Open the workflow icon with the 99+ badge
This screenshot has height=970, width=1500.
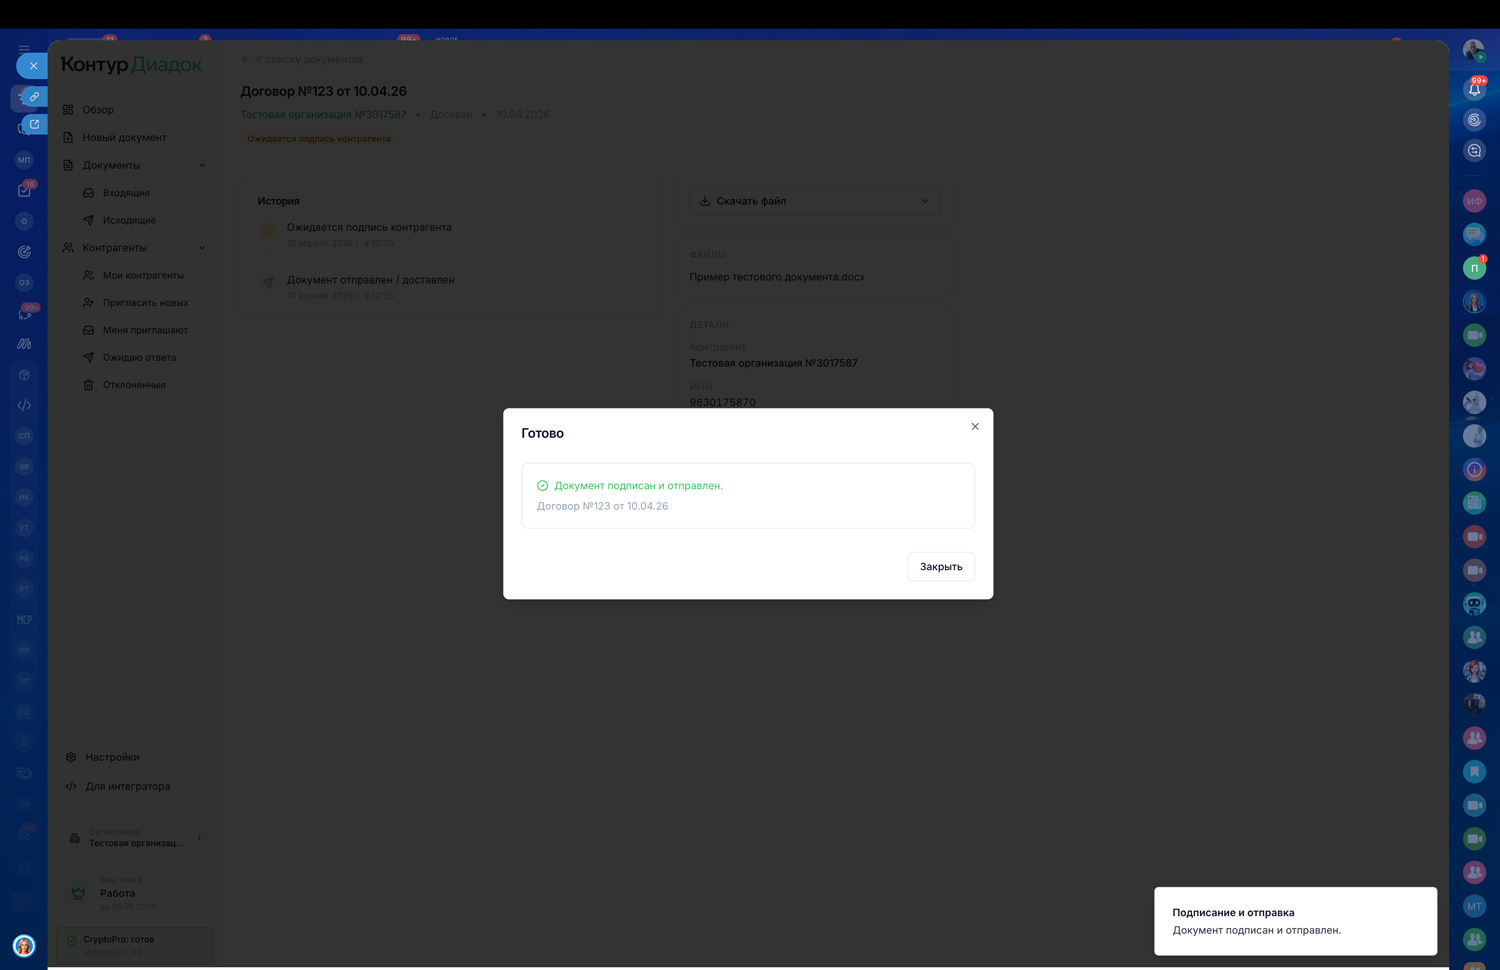(x=25, y=314)
